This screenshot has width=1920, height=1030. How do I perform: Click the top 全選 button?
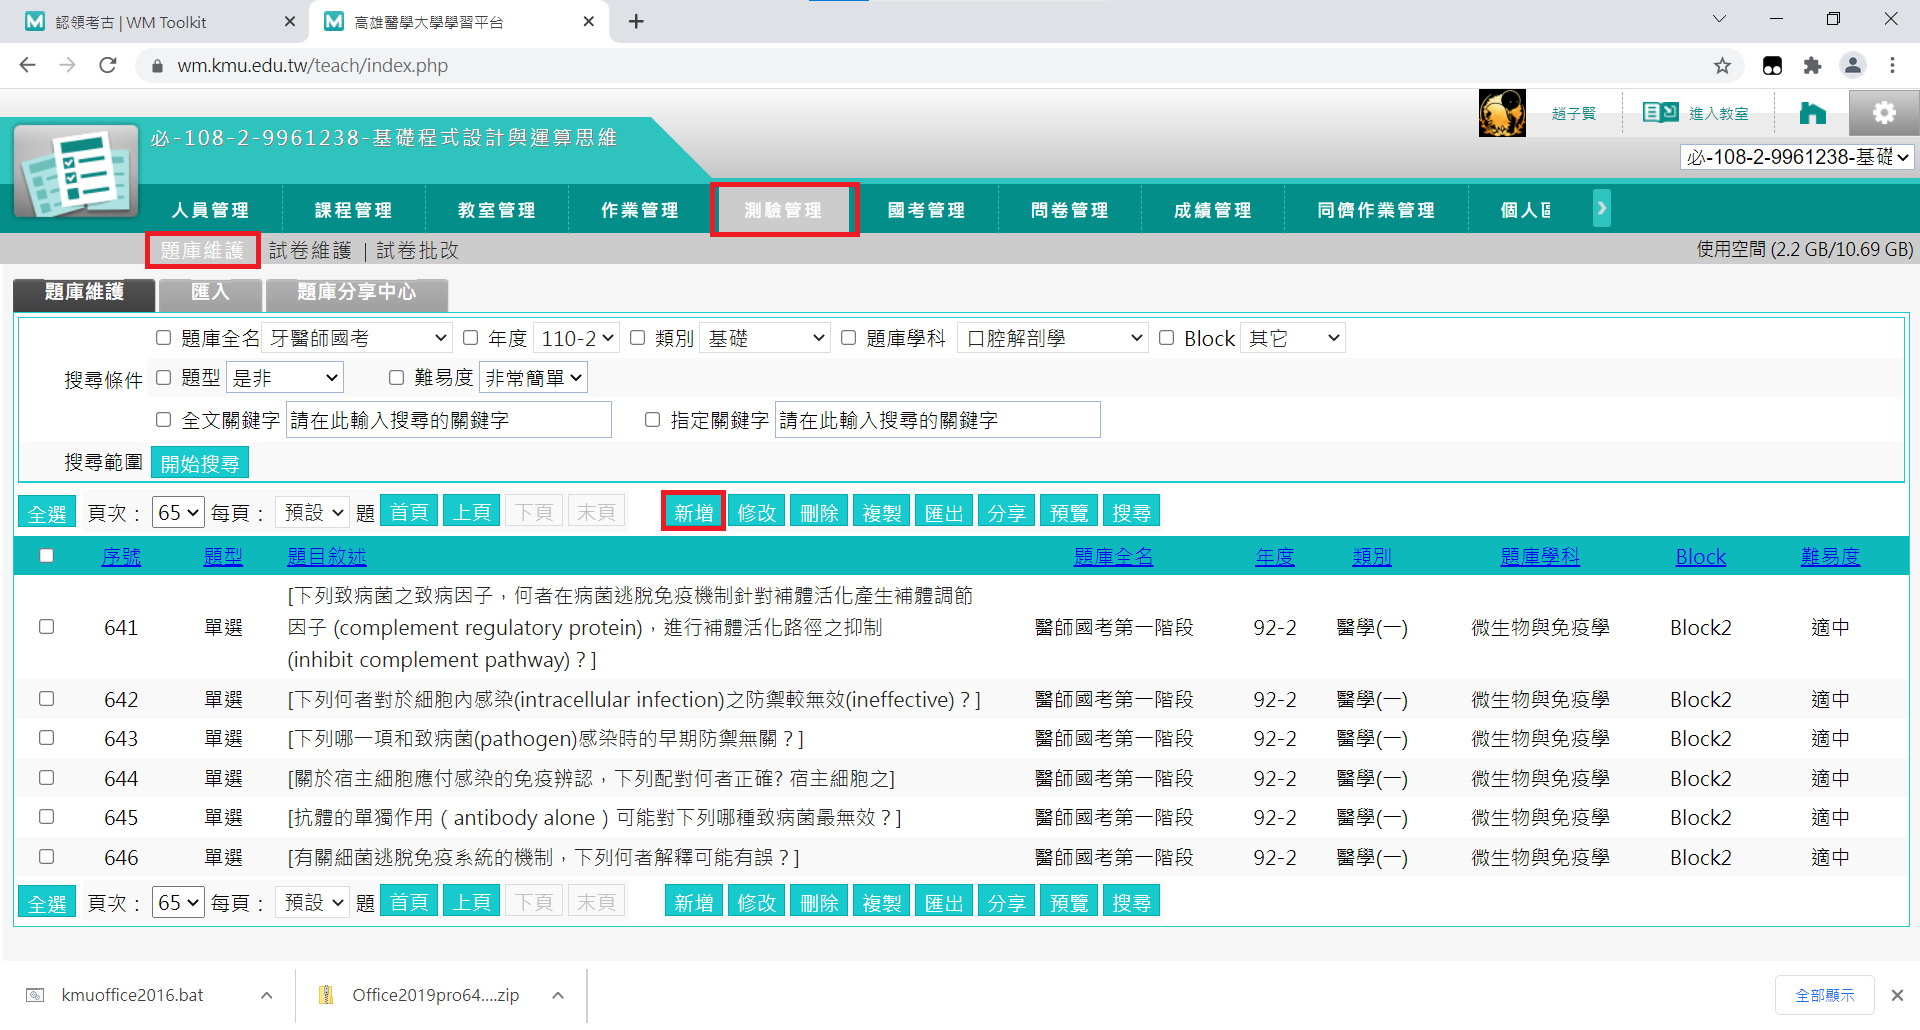[47, 512]
